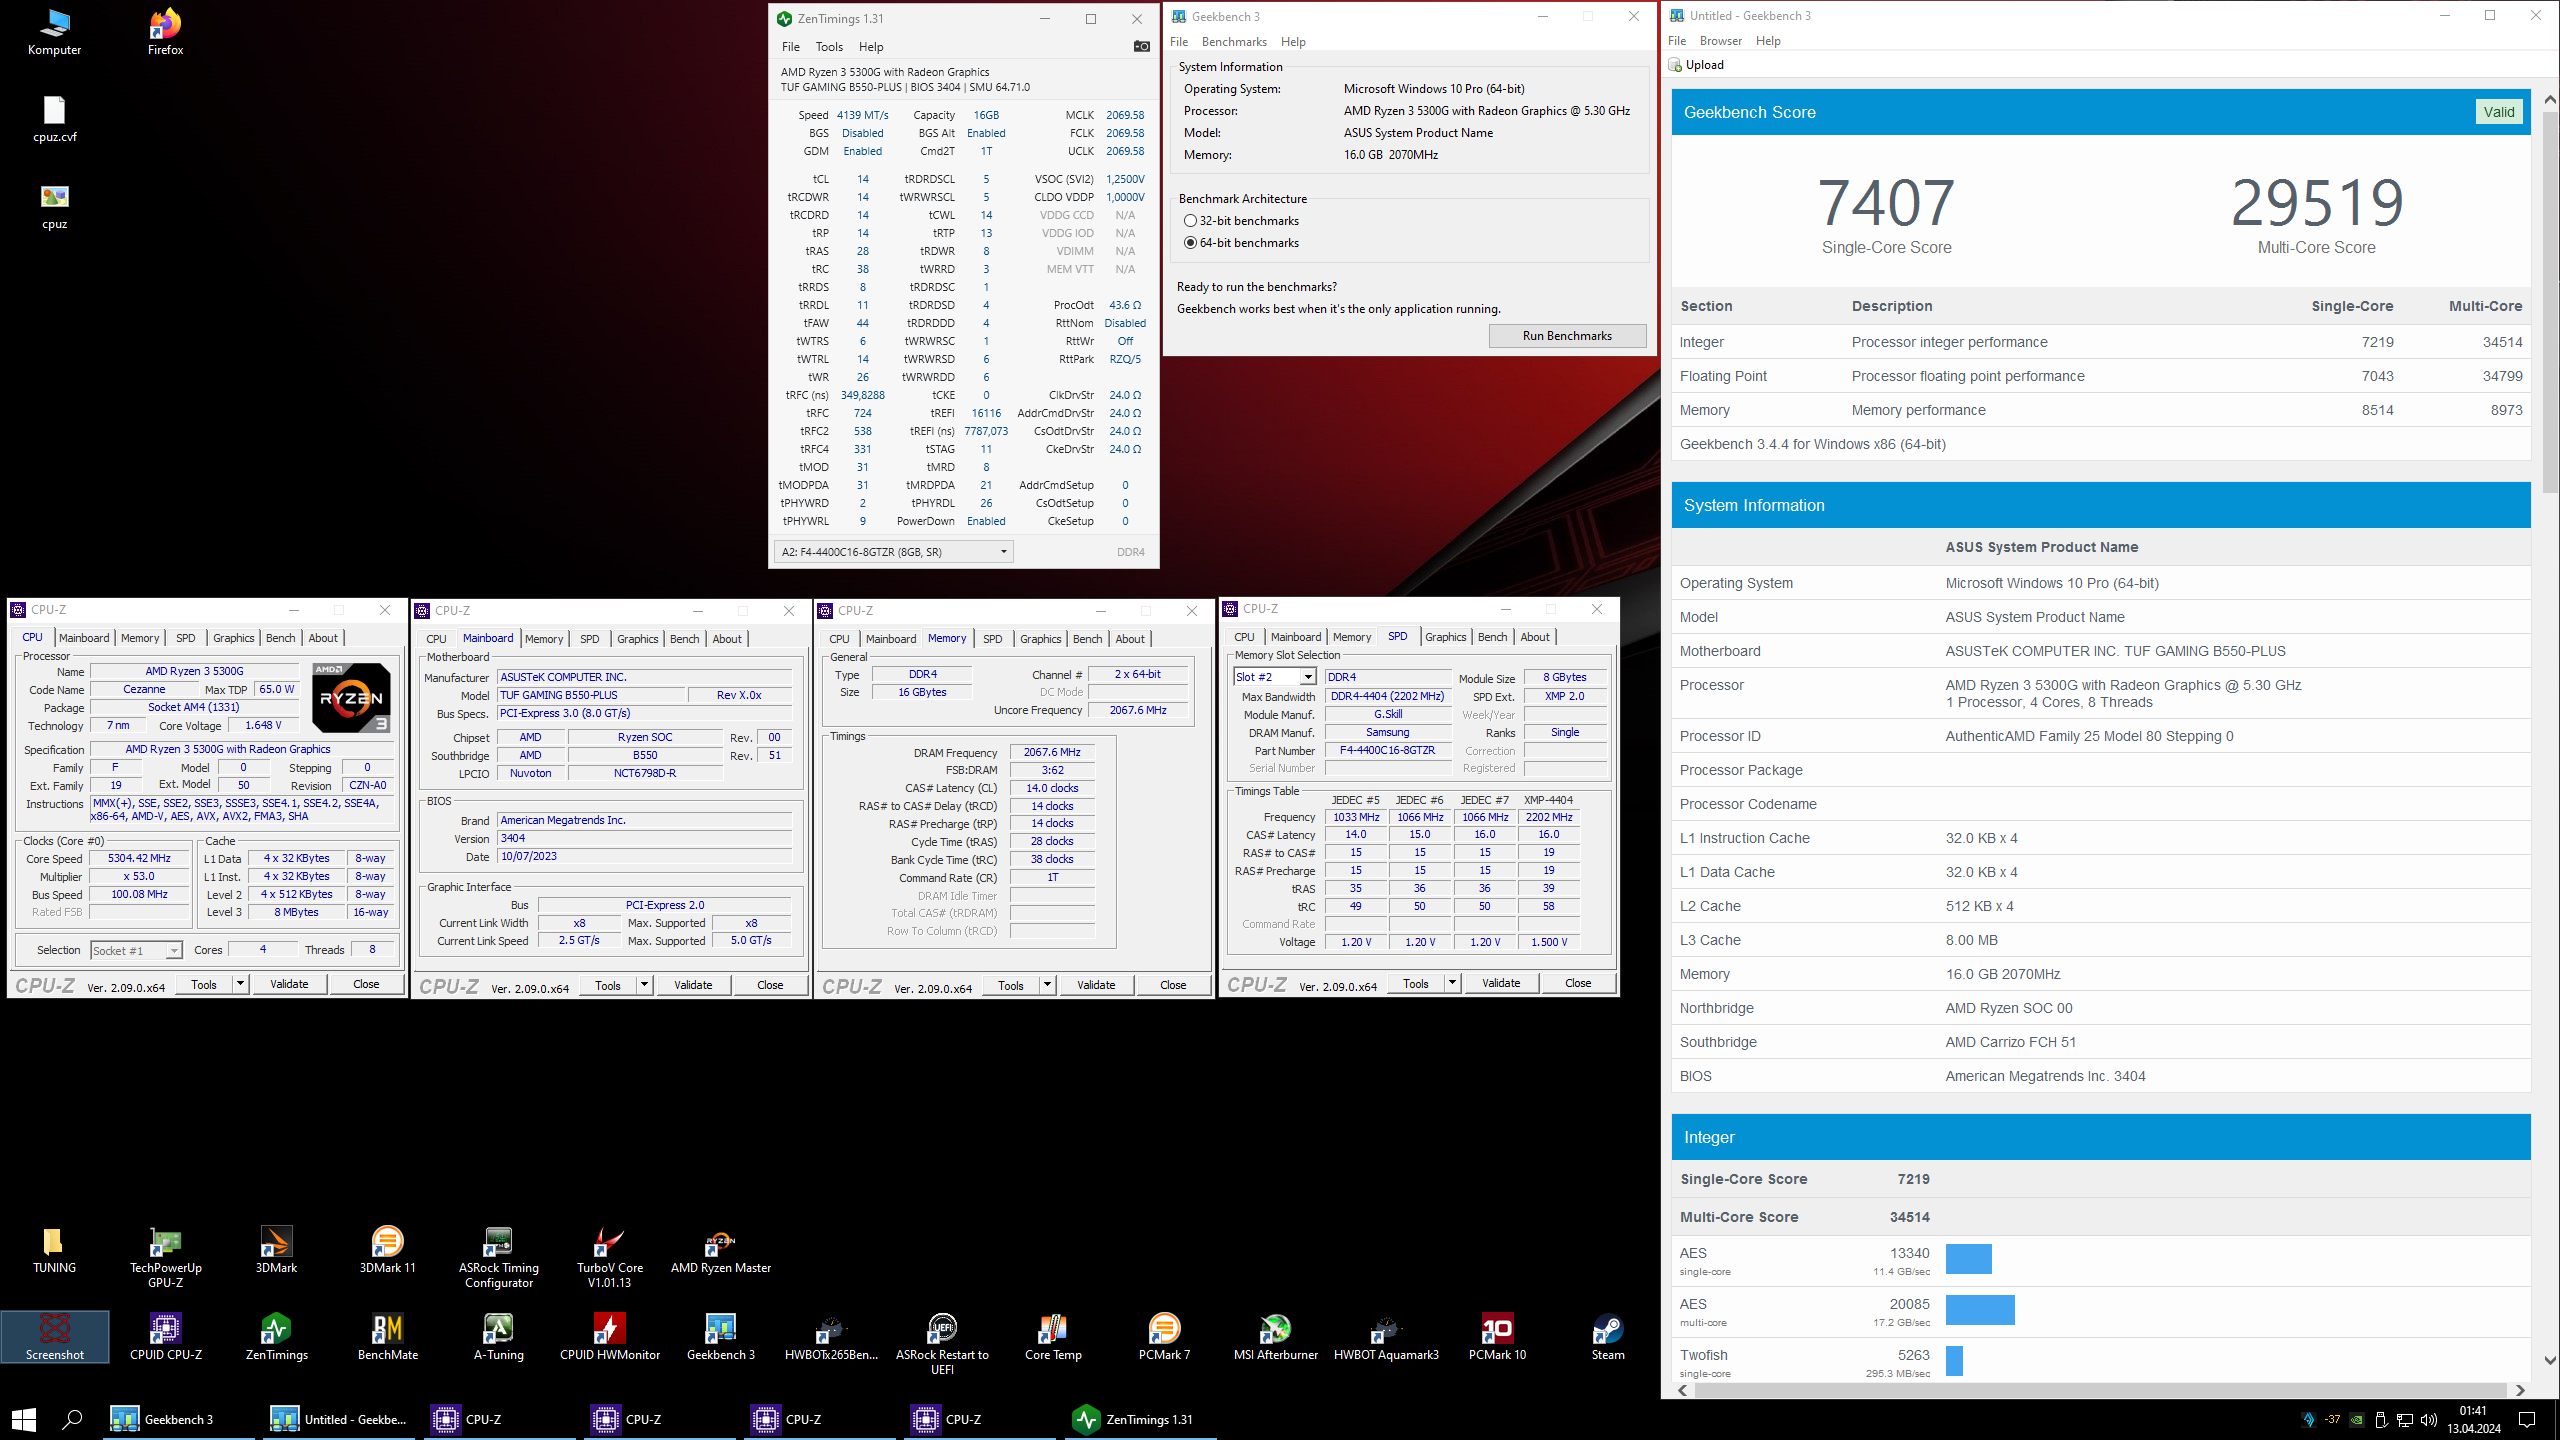This screenshot has width=2560, height=1440.
Task: Launch ZenTimings desktop shortcut
Action: [276, 1337]
